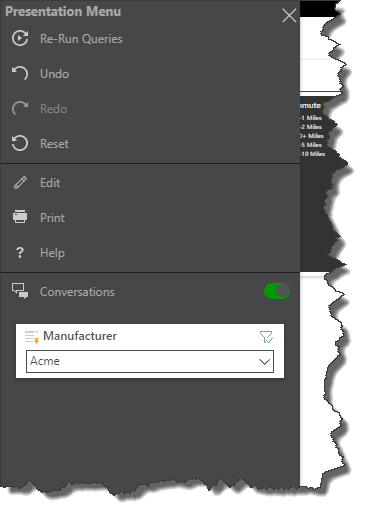The width and height of the screenshot is (369, 520).
Task: Click the Conversations speech bubbles icon
Action: [x=20, y=291]
